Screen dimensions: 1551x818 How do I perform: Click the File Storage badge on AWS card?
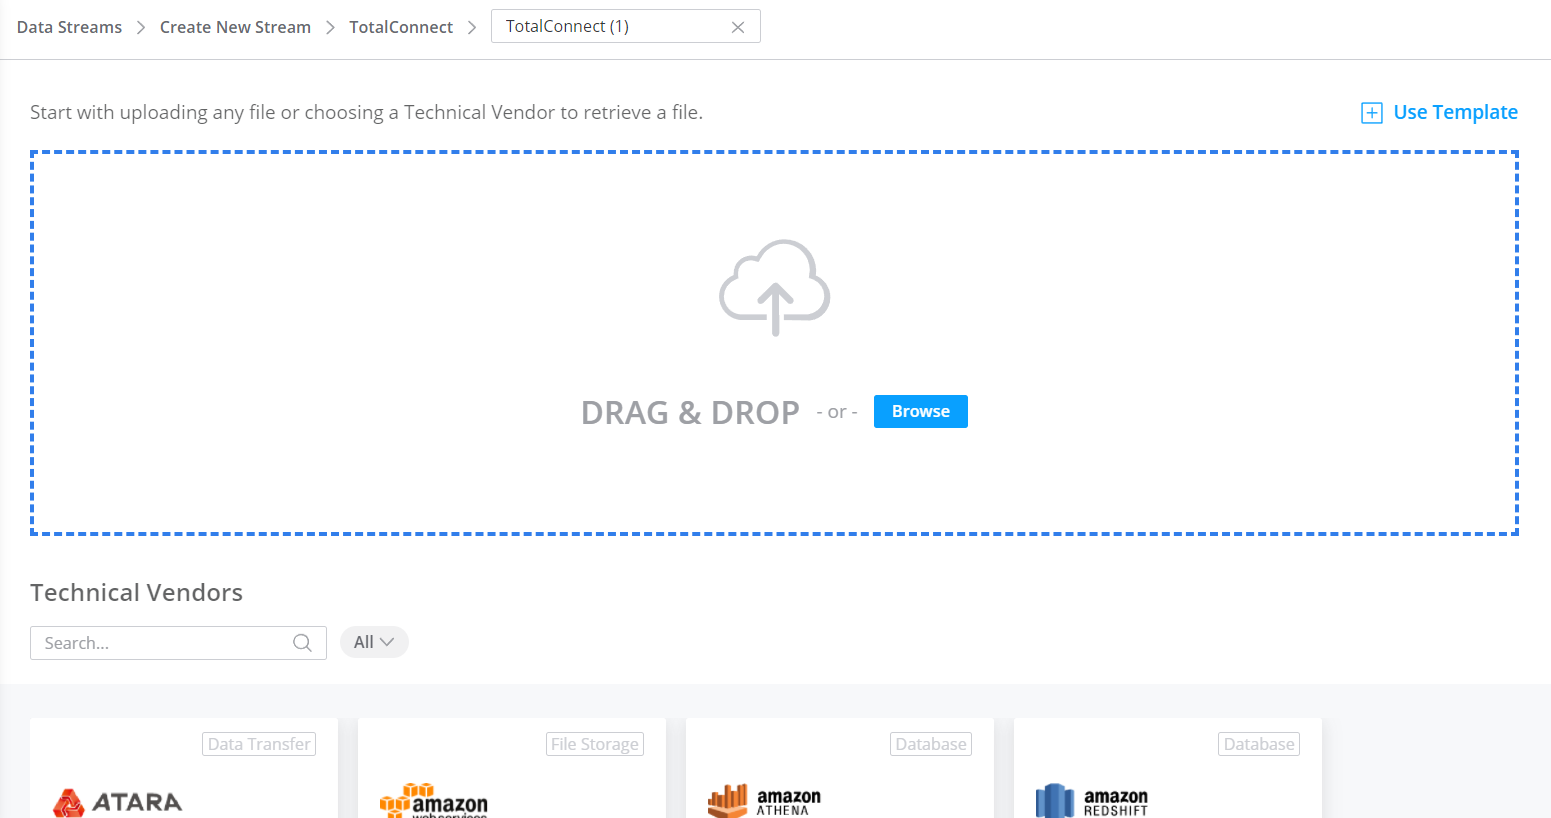pos(594,743)
